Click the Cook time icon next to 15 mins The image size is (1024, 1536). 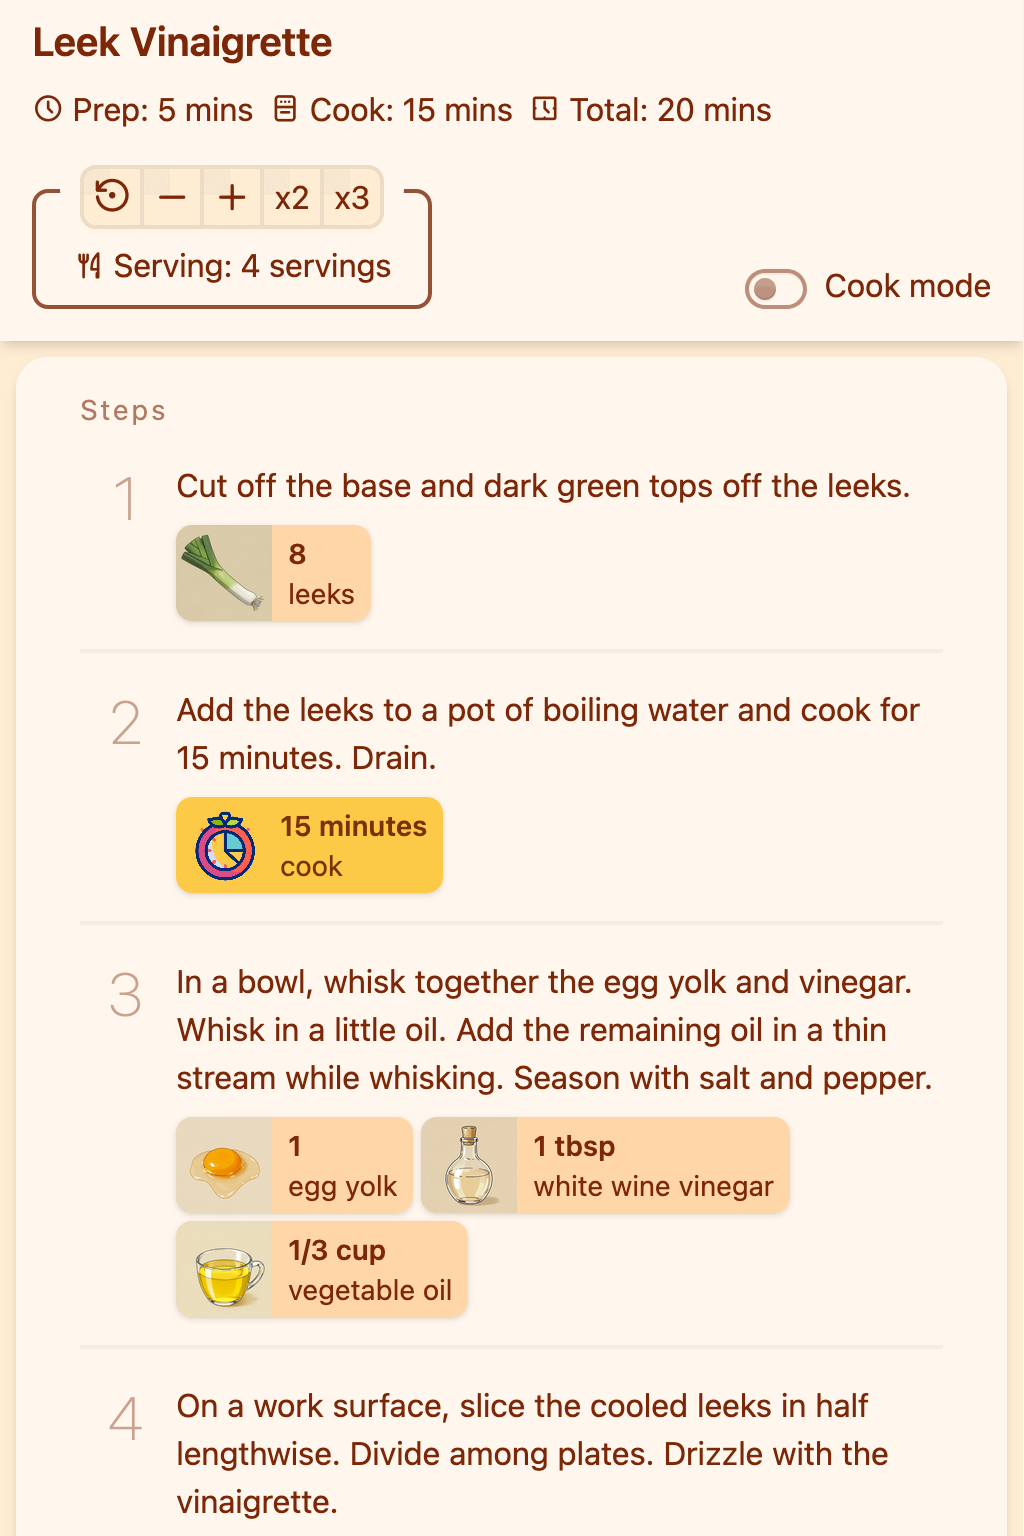286,109
